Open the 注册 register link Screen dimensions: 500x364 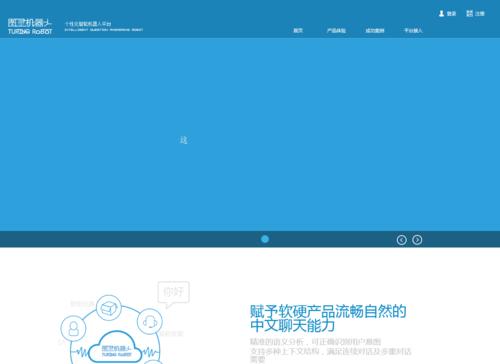pos(480,14)
